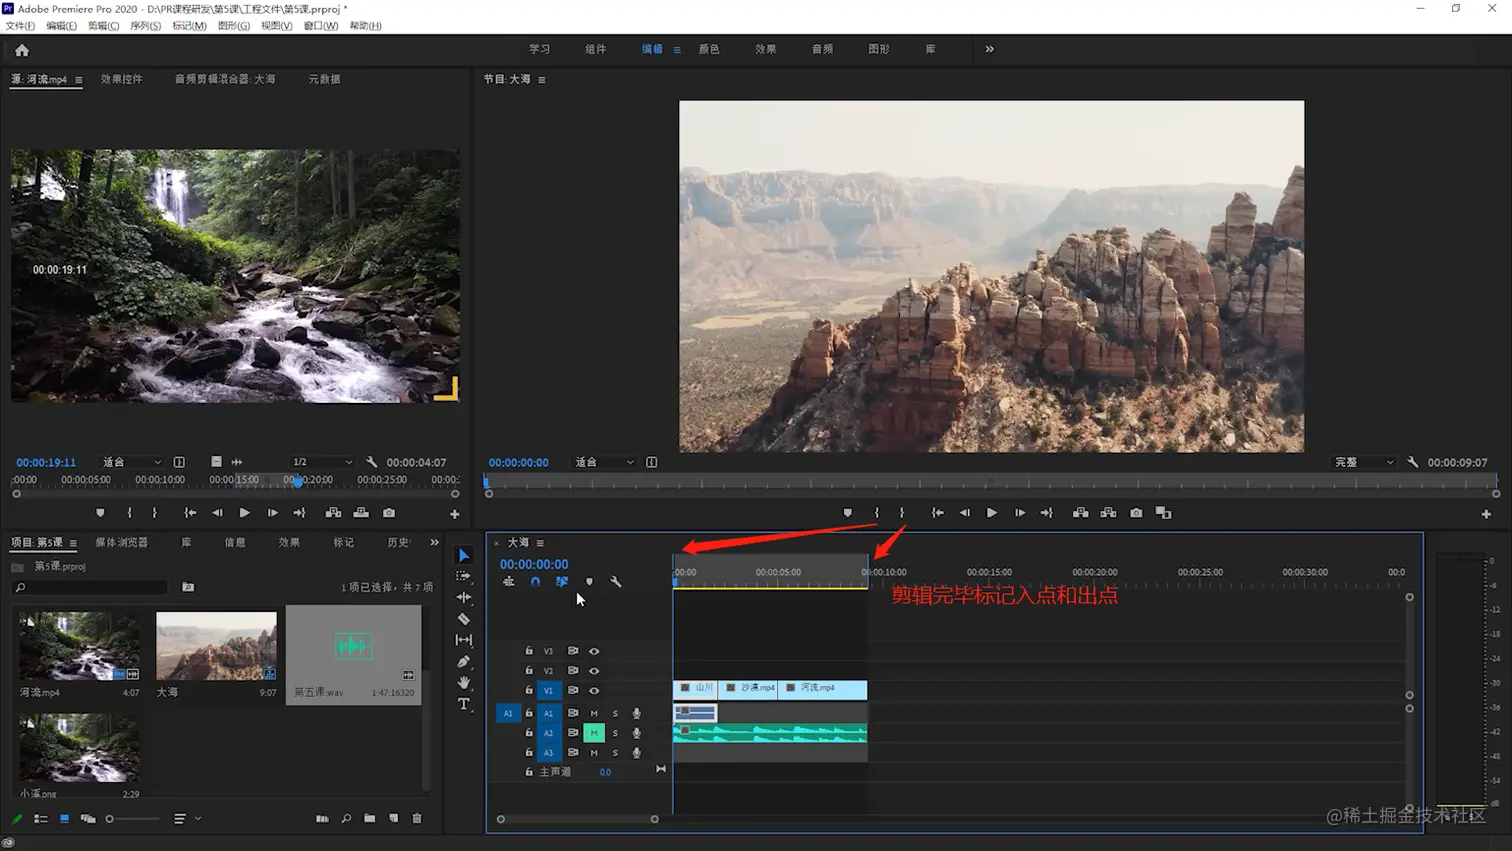Select the 河流.mp4 thumbnail in project panel

coord(79,646)
